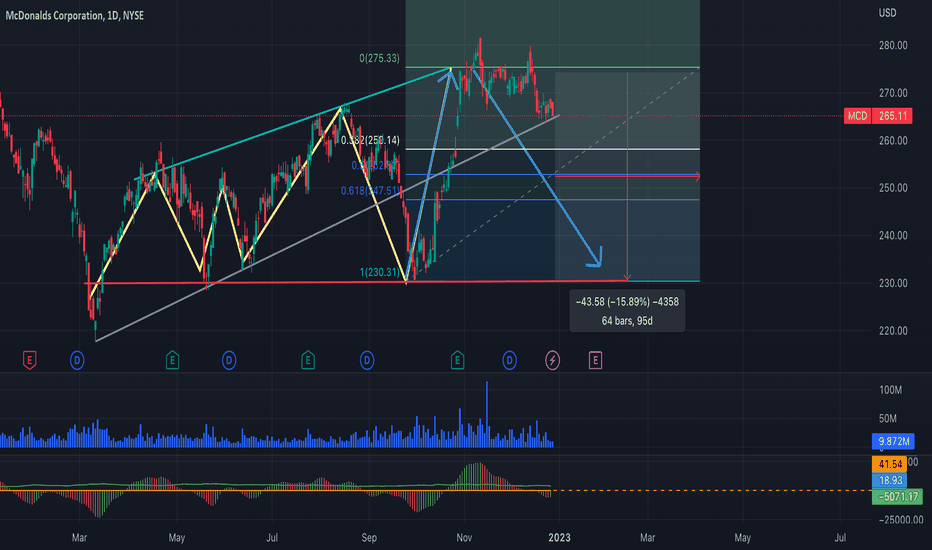Screen dimensions: 932x550
Task: Open the green earnings marker E after Jul
Action: (307, 360)
